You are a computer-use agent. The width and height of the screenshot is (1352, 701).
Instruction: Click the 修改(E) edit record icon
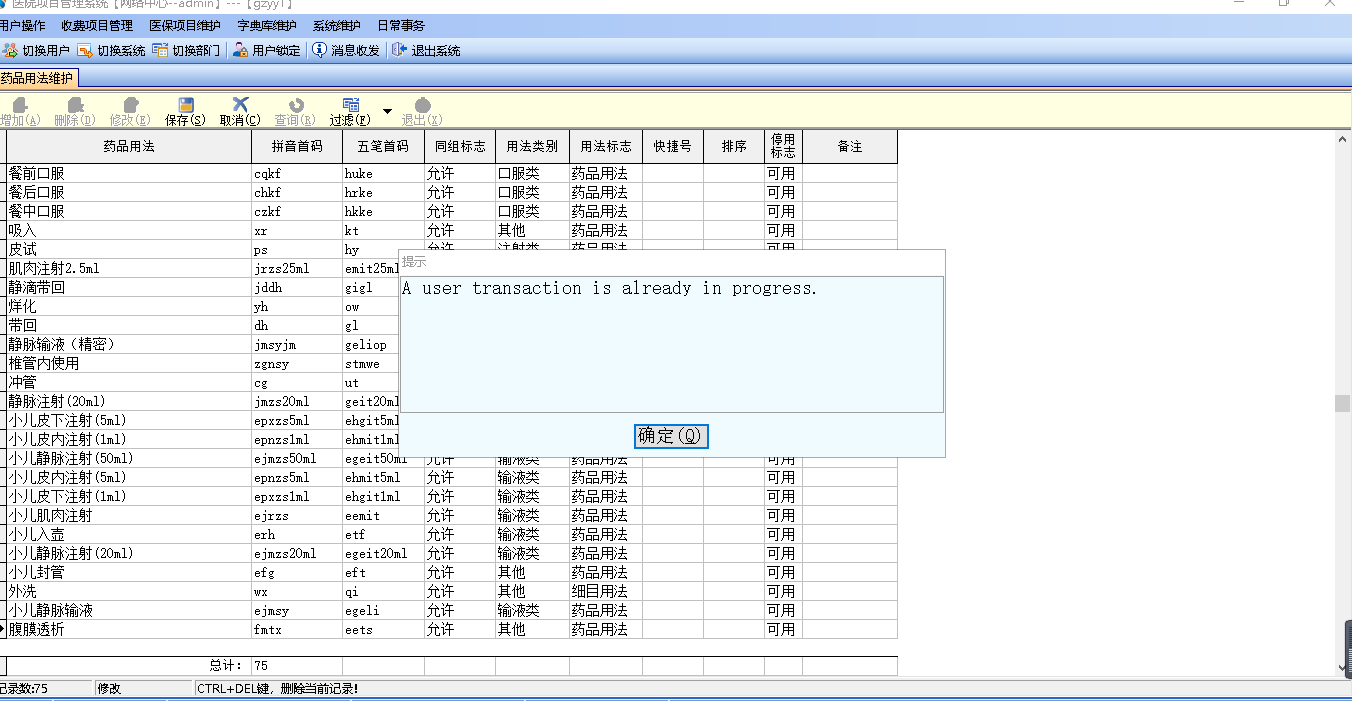pos(130,105)
